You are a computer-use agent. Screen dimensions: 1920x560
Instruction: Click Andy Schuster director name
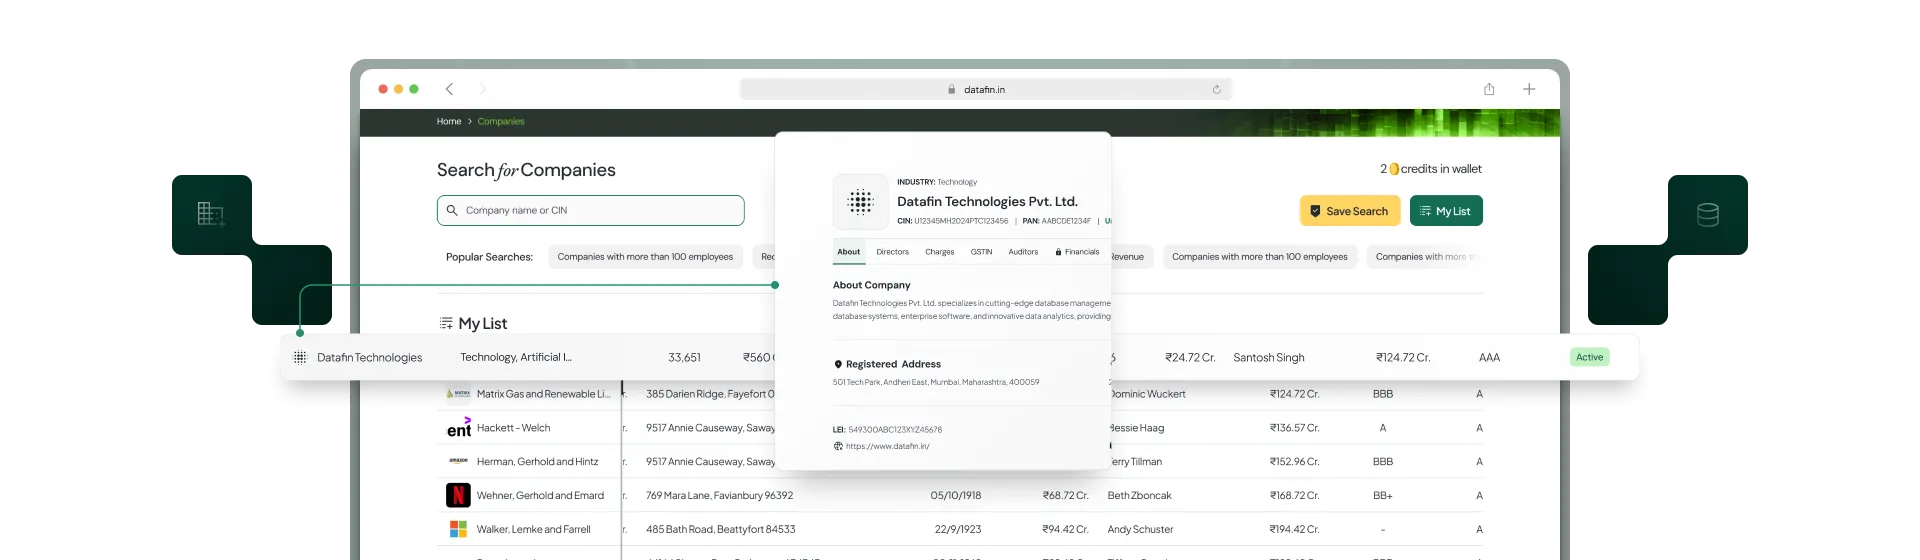(x=1140, y=530)
